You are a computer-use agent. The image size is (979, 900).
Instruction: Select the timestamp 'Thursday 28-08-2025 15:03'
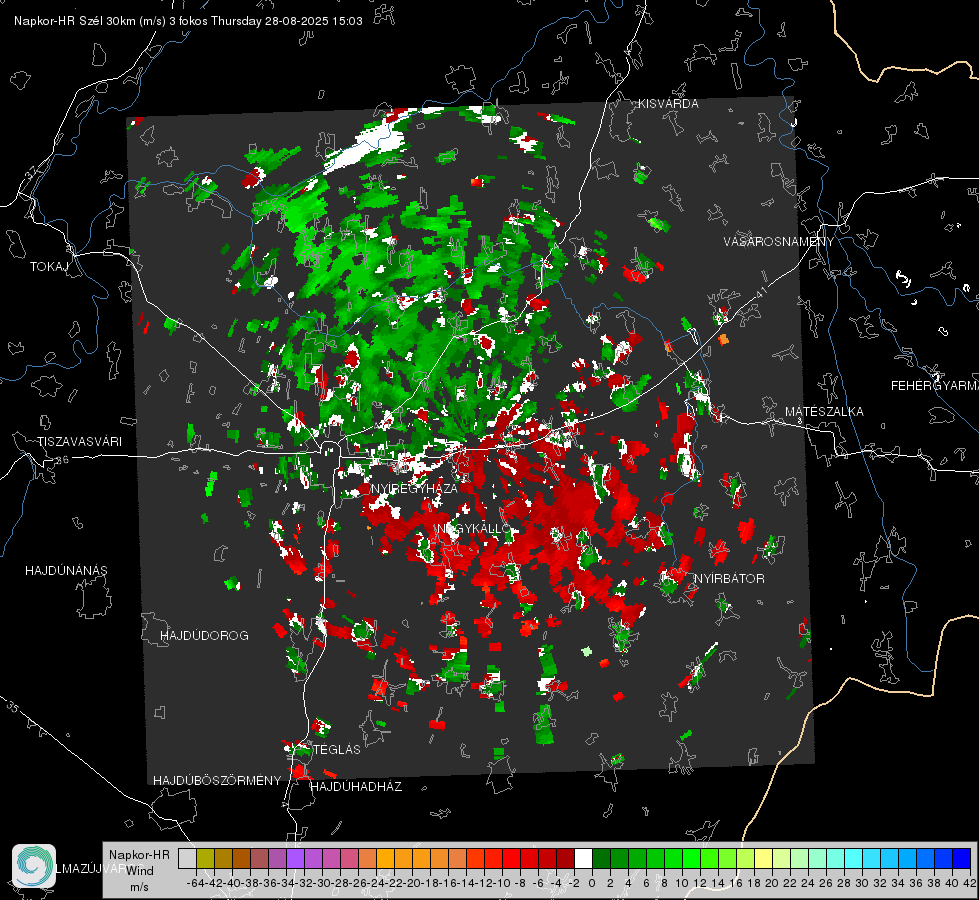tap(287, 21)
